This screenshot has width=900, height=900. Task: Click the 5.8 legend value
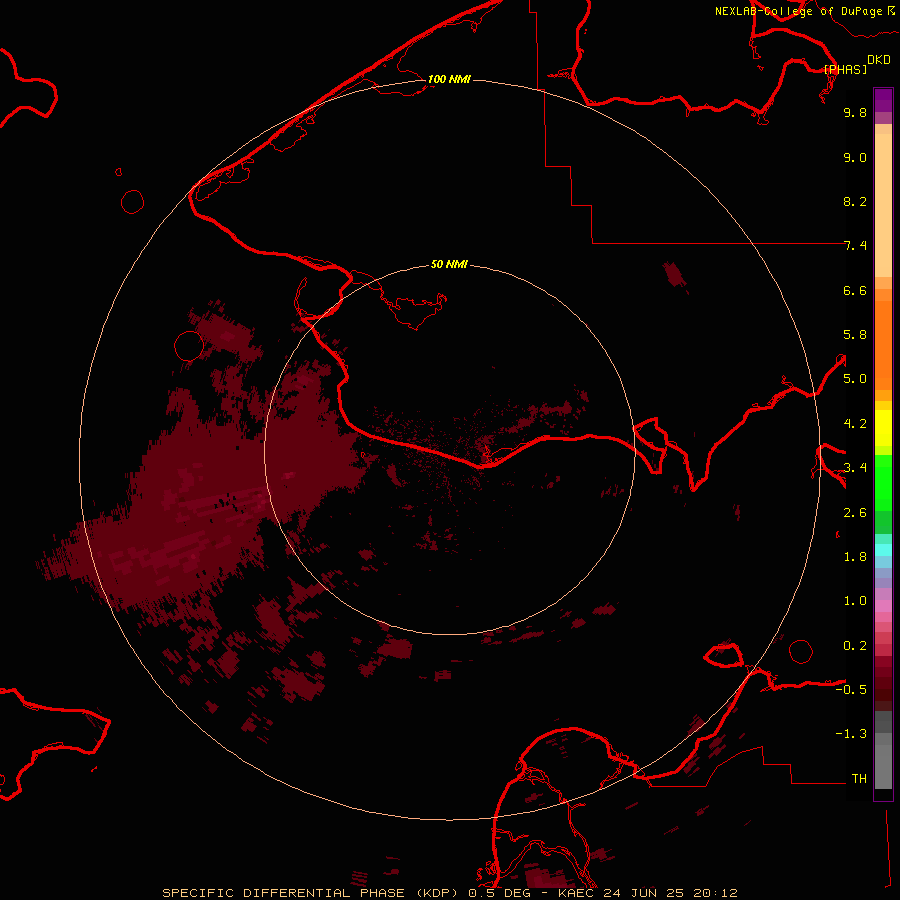pyautogui.click(x=855, y=335)
